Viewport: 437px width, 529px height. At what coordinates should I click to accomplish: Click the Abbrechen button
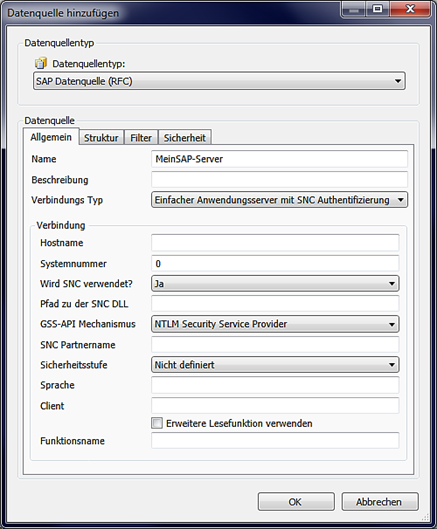(380, 502)
